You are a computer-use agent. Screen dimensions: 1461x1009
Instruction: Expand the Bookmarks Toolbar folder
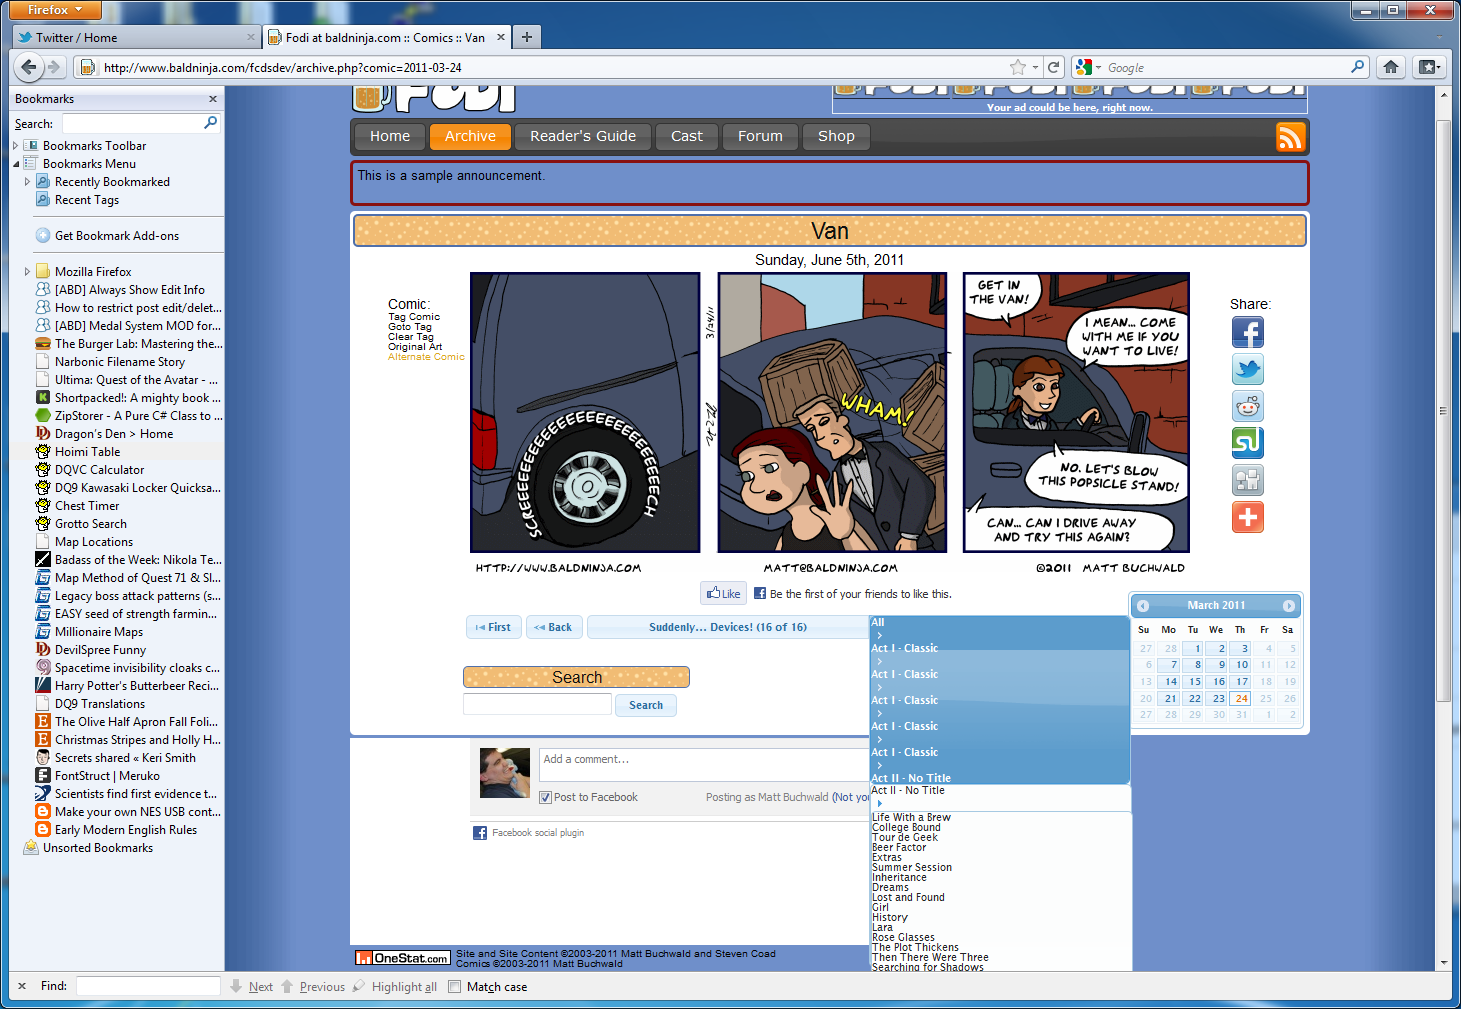pos(16,146)
